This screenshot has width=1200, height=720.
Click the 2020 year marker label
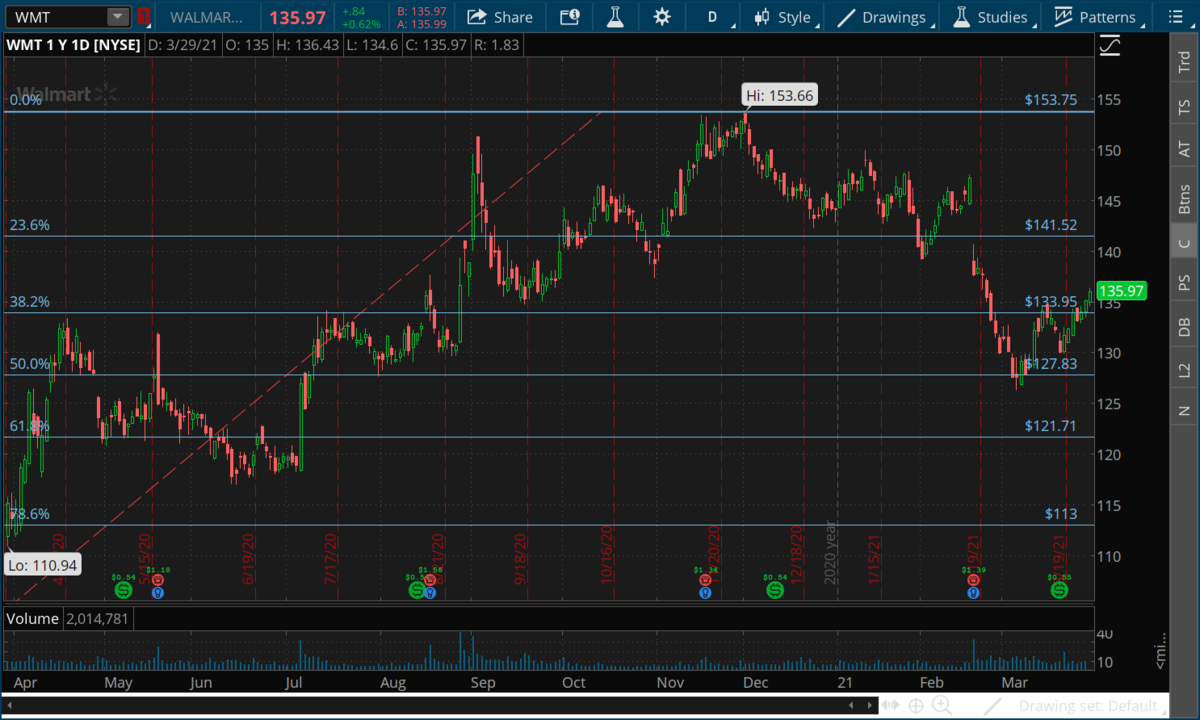tap(829, 552)
